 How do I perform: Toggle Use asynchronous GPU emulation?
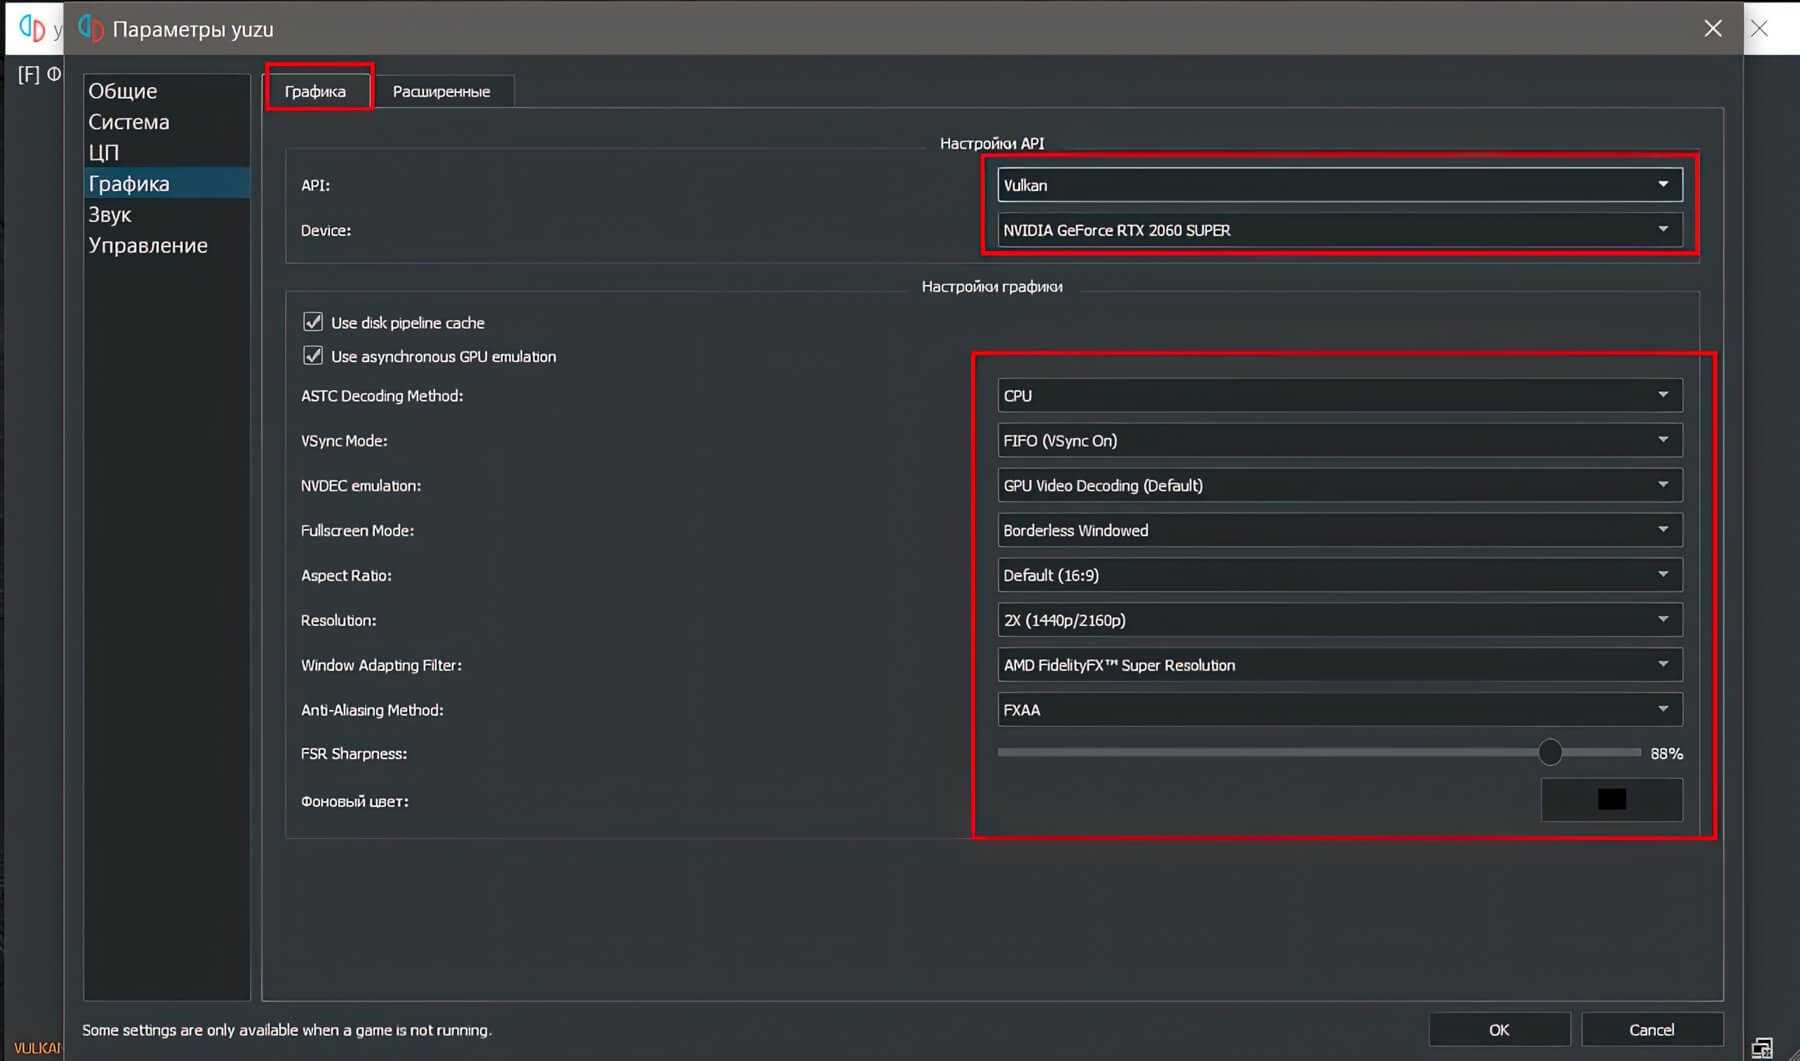point(313,356)
